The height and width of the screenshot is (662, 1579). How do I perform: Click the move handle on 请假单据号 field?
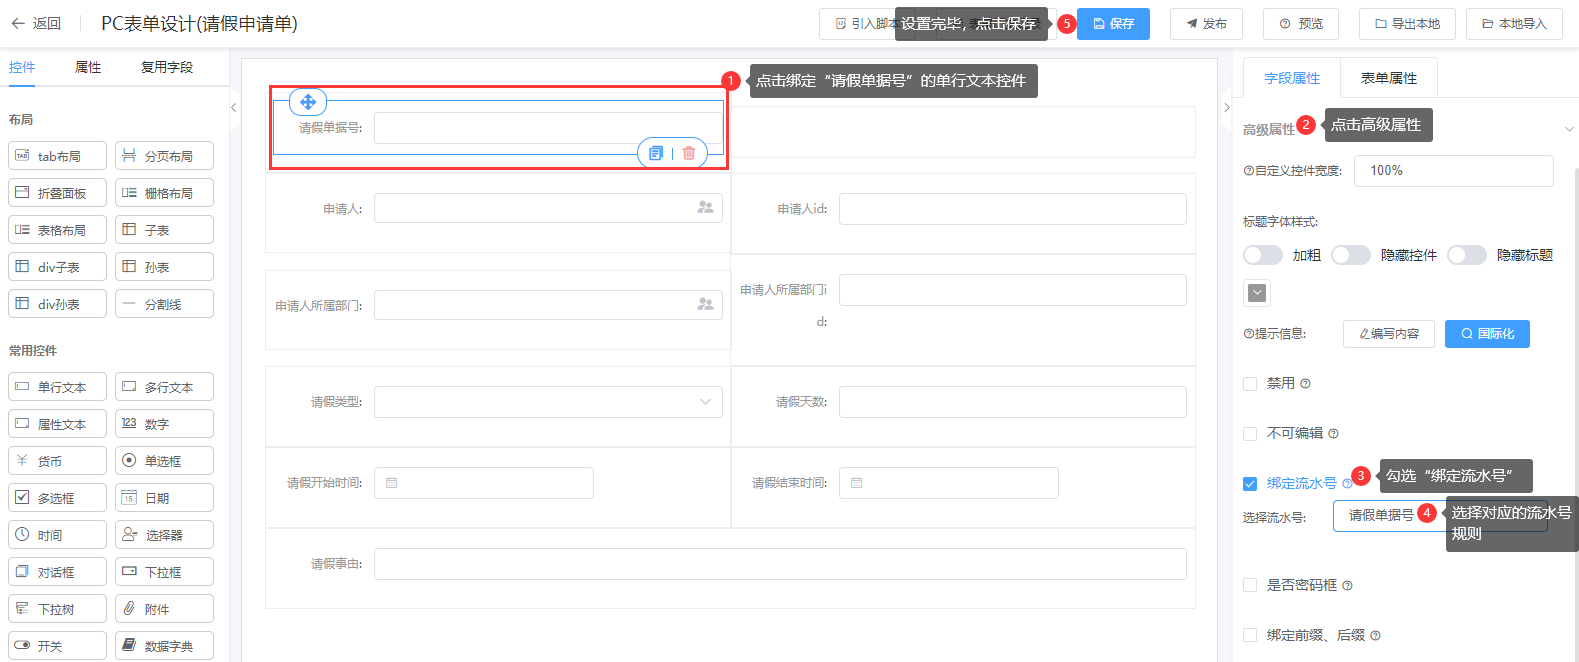click(x=308, y=102)
